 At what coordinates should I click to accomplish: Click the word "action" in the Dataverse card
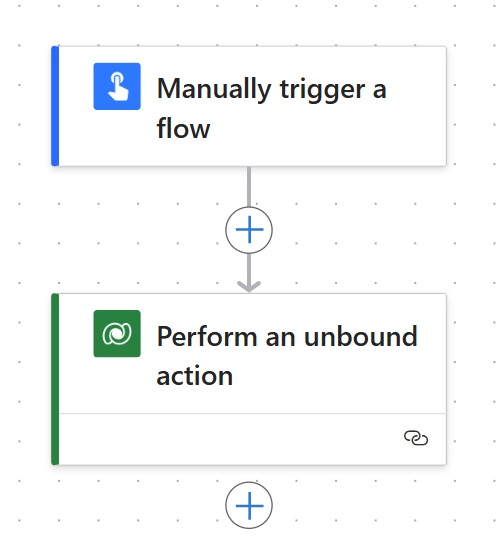[x=195, y=376]
